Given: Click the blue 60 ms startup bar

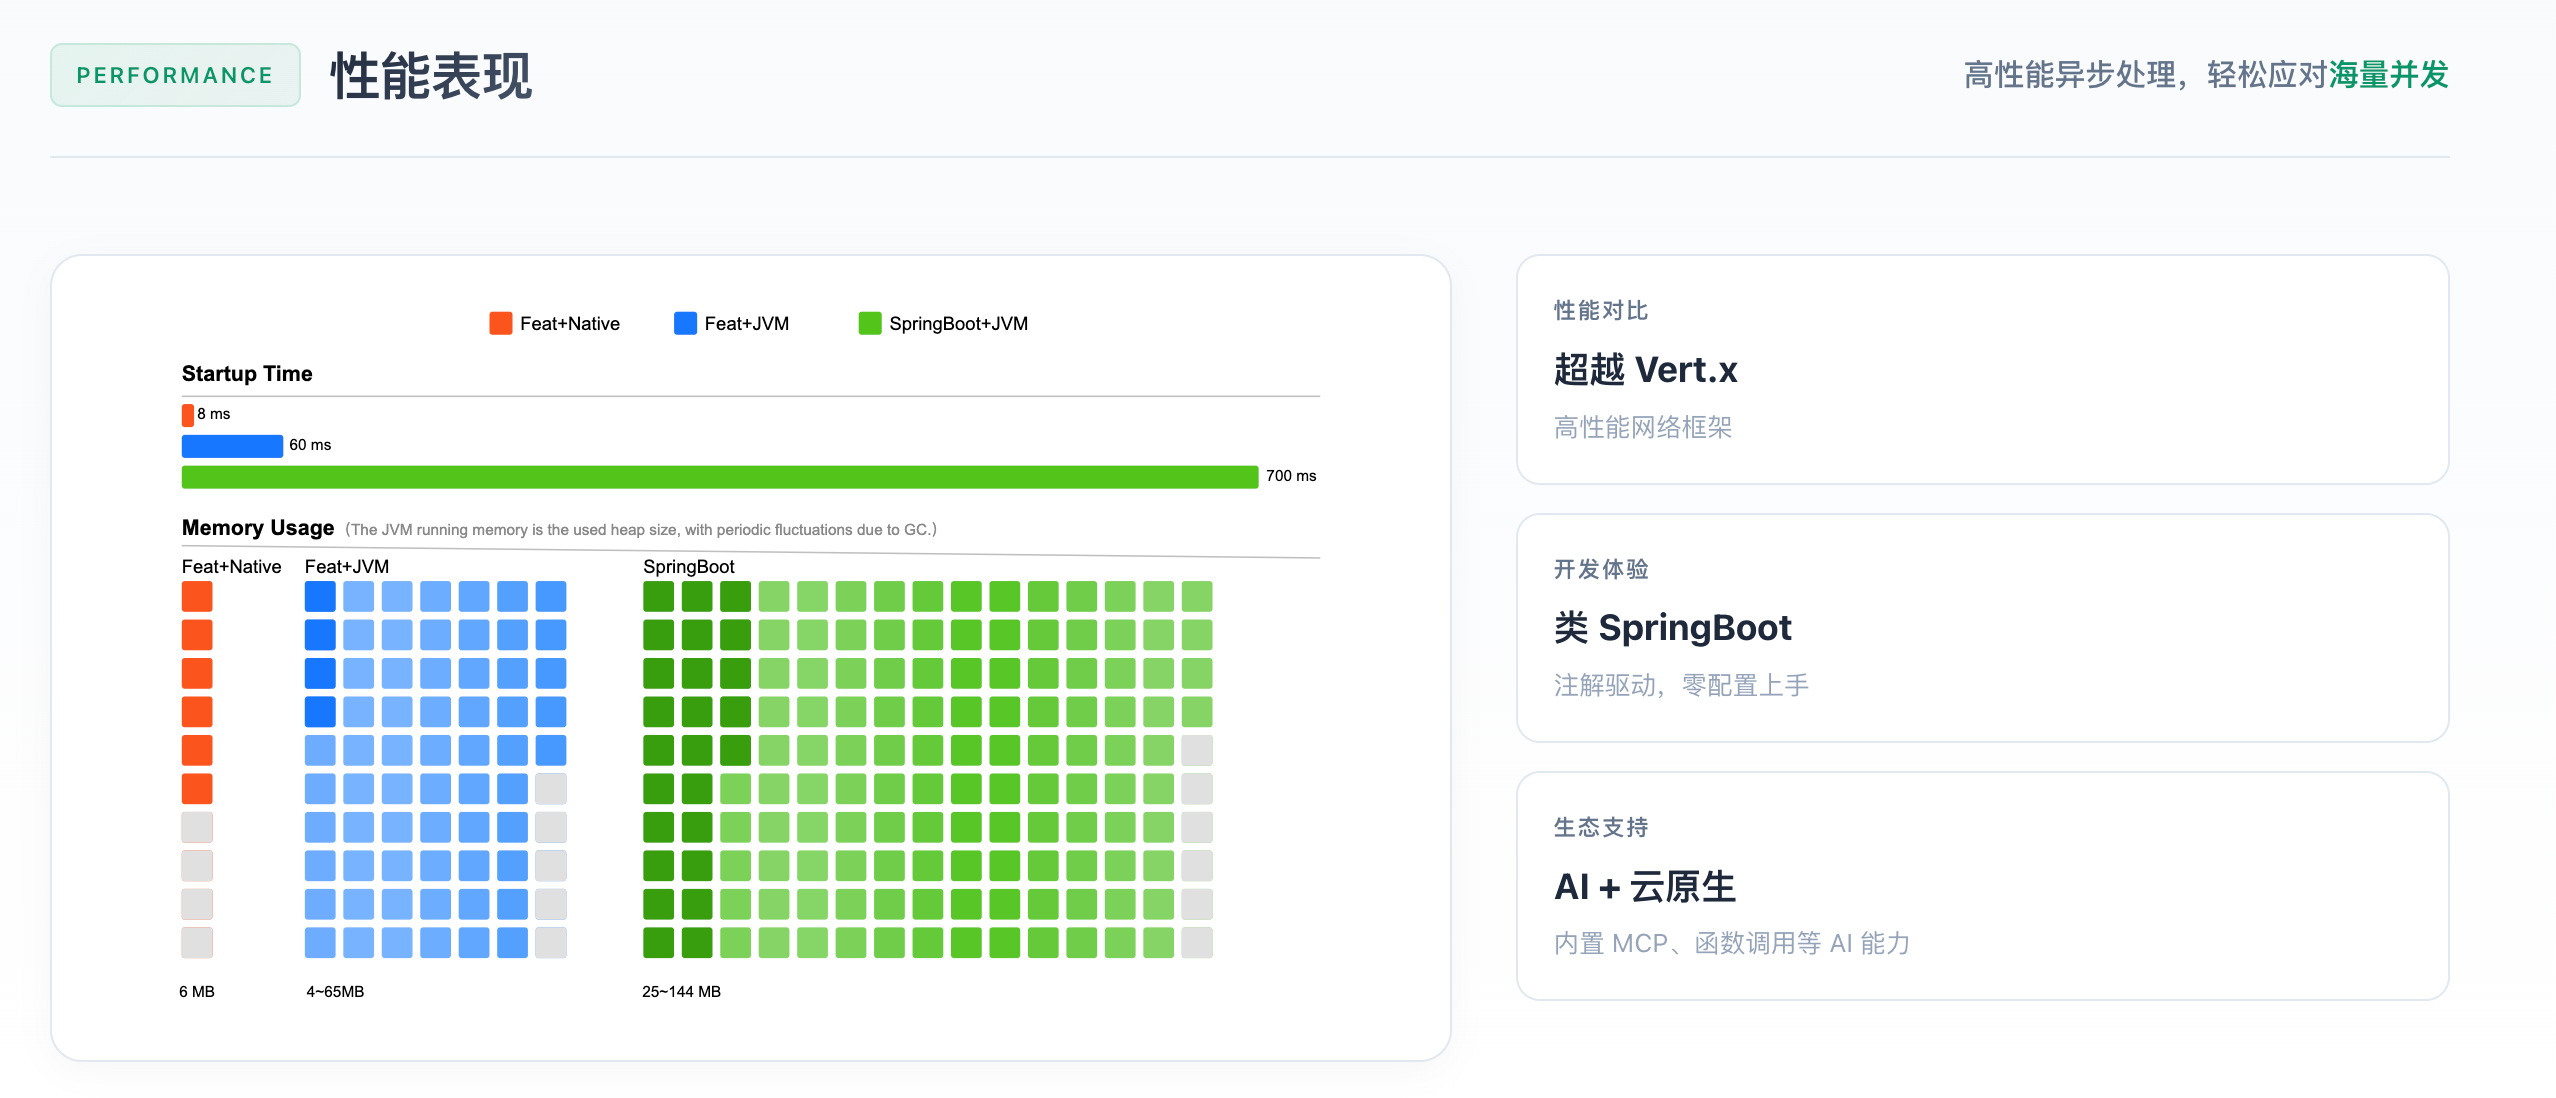Looking at the screenshot, I should 232,446.
